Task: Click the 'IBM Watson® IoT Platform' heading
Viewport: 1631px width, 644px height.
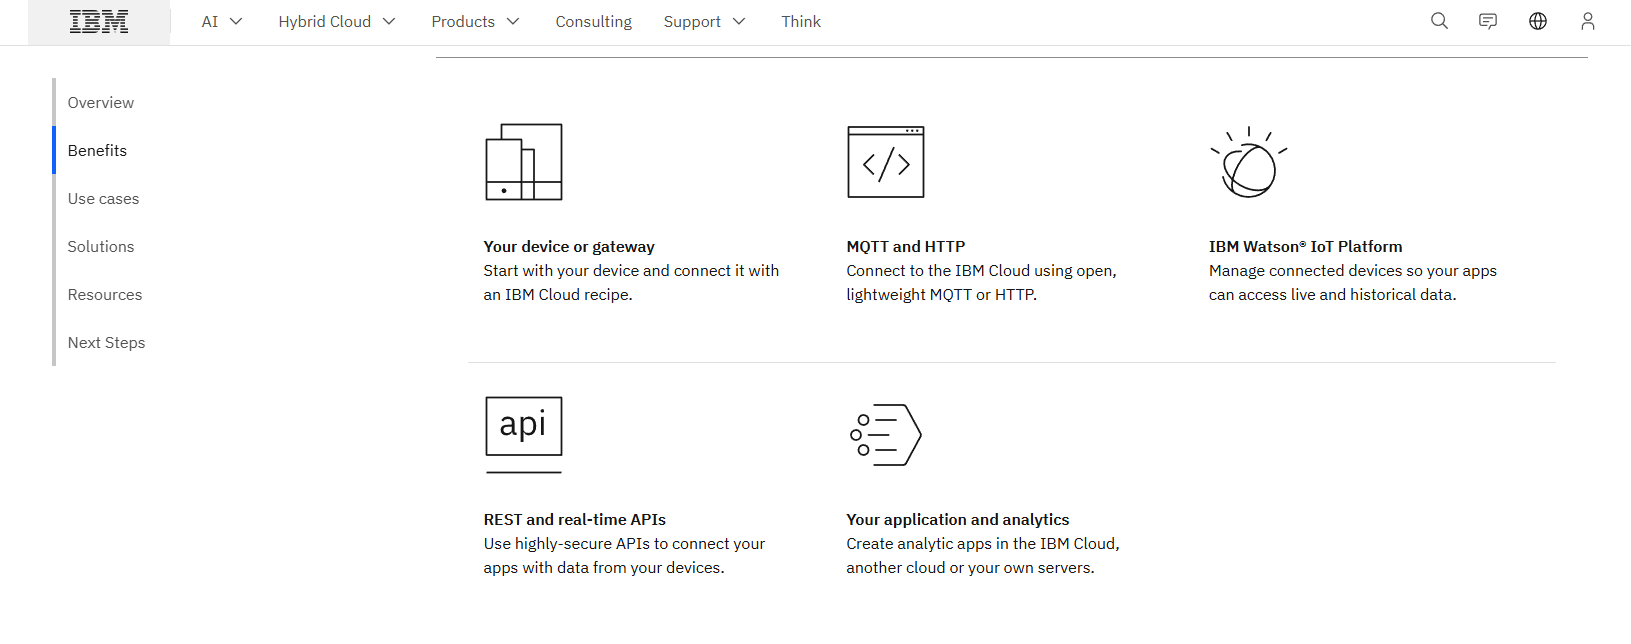Action: coord(1306,247)
